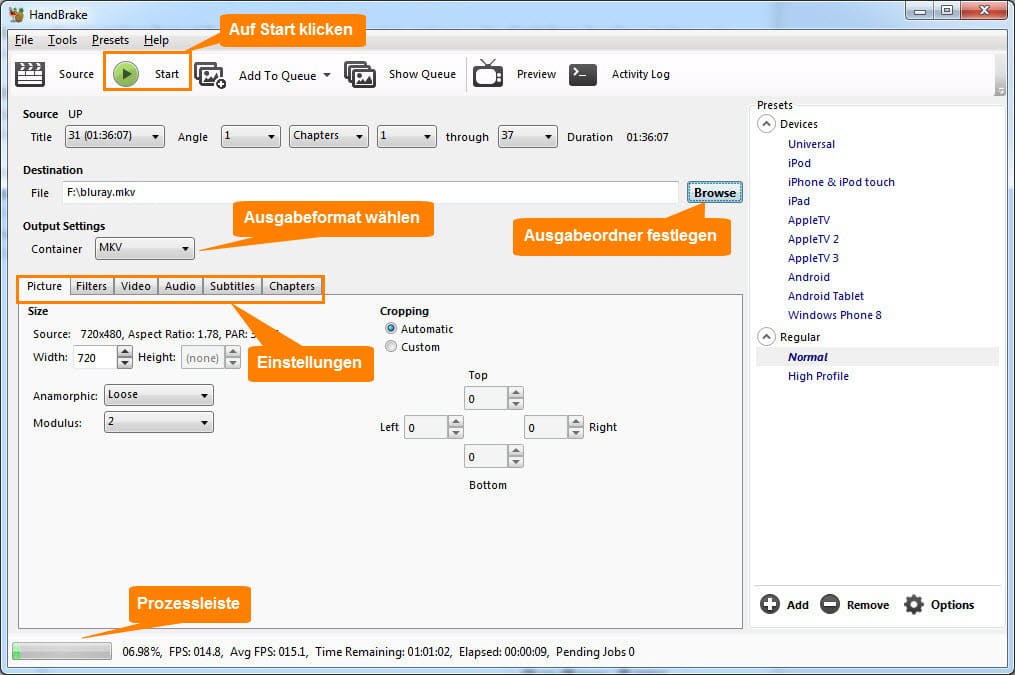
Task: Click the Preview toolbar label
Action: [x=536, y=74]
